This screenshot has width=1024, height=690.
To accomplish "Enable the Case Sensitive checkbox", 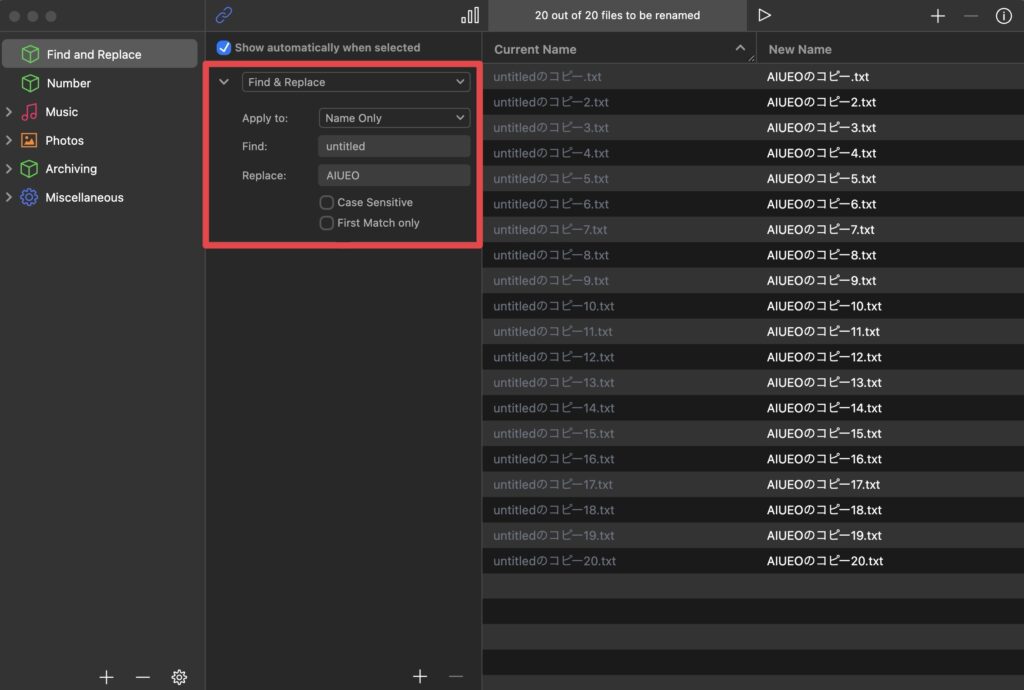I will click(327, 202).
